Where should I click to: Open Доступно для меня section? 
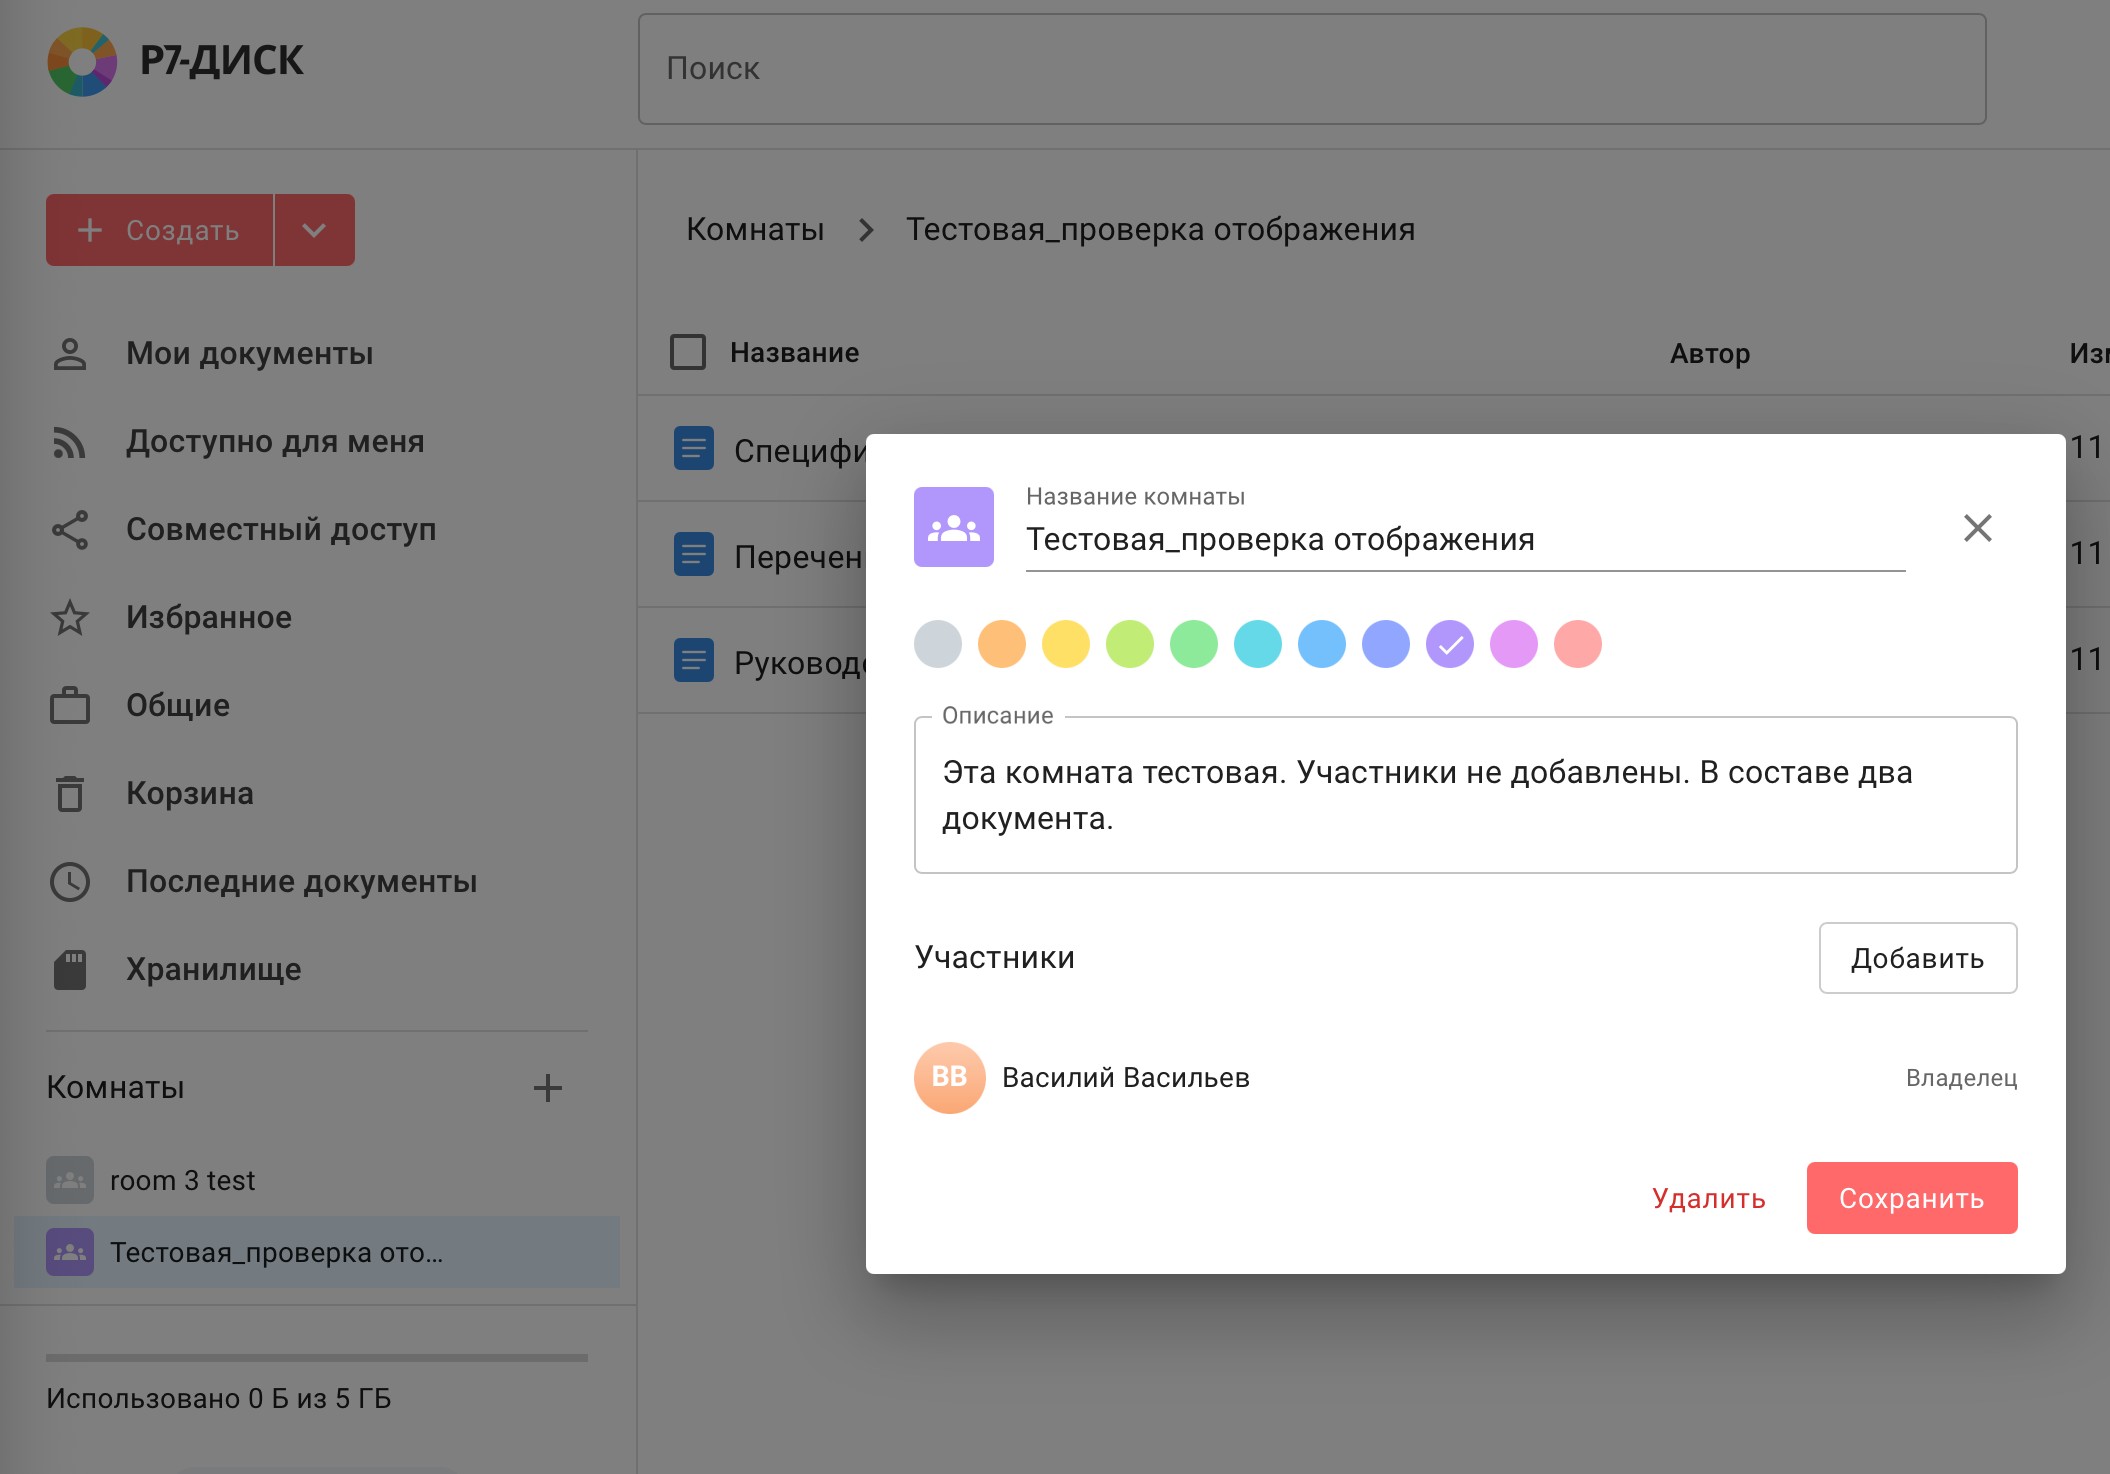pyautogui.click(x=275, y=441)
